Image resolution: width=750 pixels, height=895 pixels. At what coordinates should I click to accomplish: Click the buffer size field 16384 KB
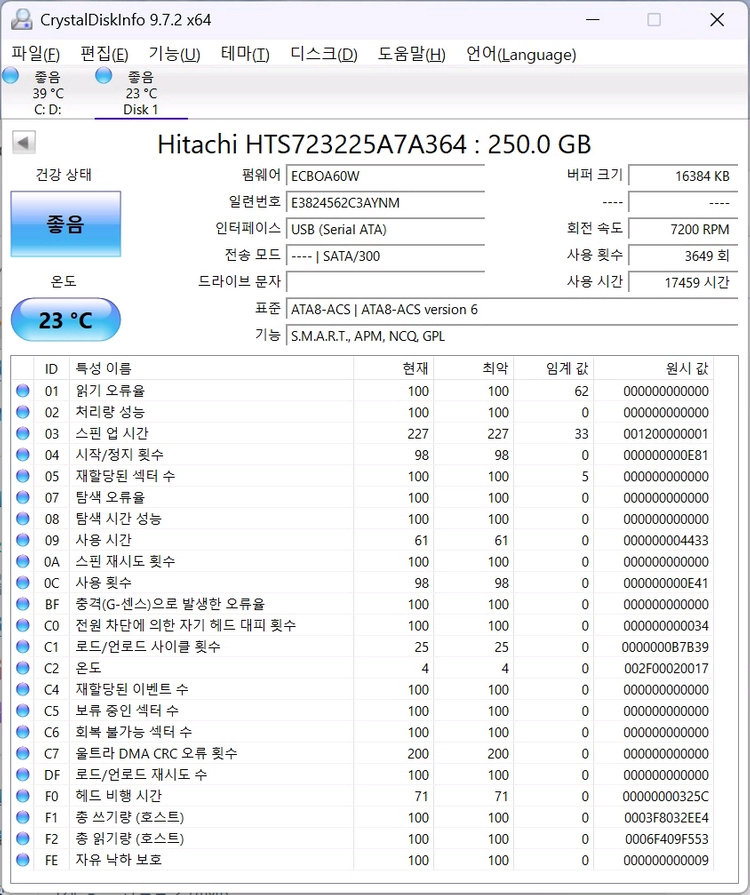[683, 176]
